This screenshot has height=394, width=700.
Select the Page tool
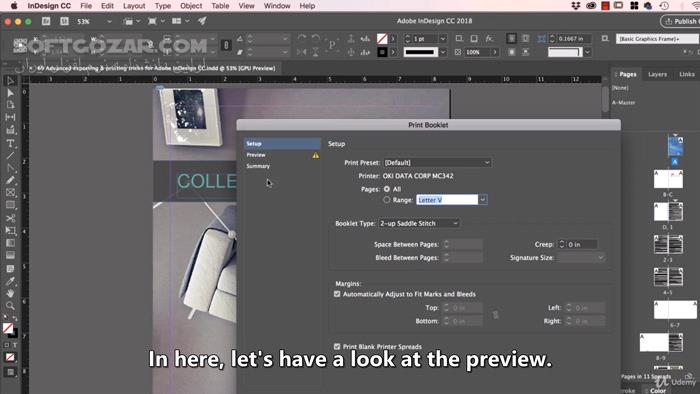(x=10, y=105)
